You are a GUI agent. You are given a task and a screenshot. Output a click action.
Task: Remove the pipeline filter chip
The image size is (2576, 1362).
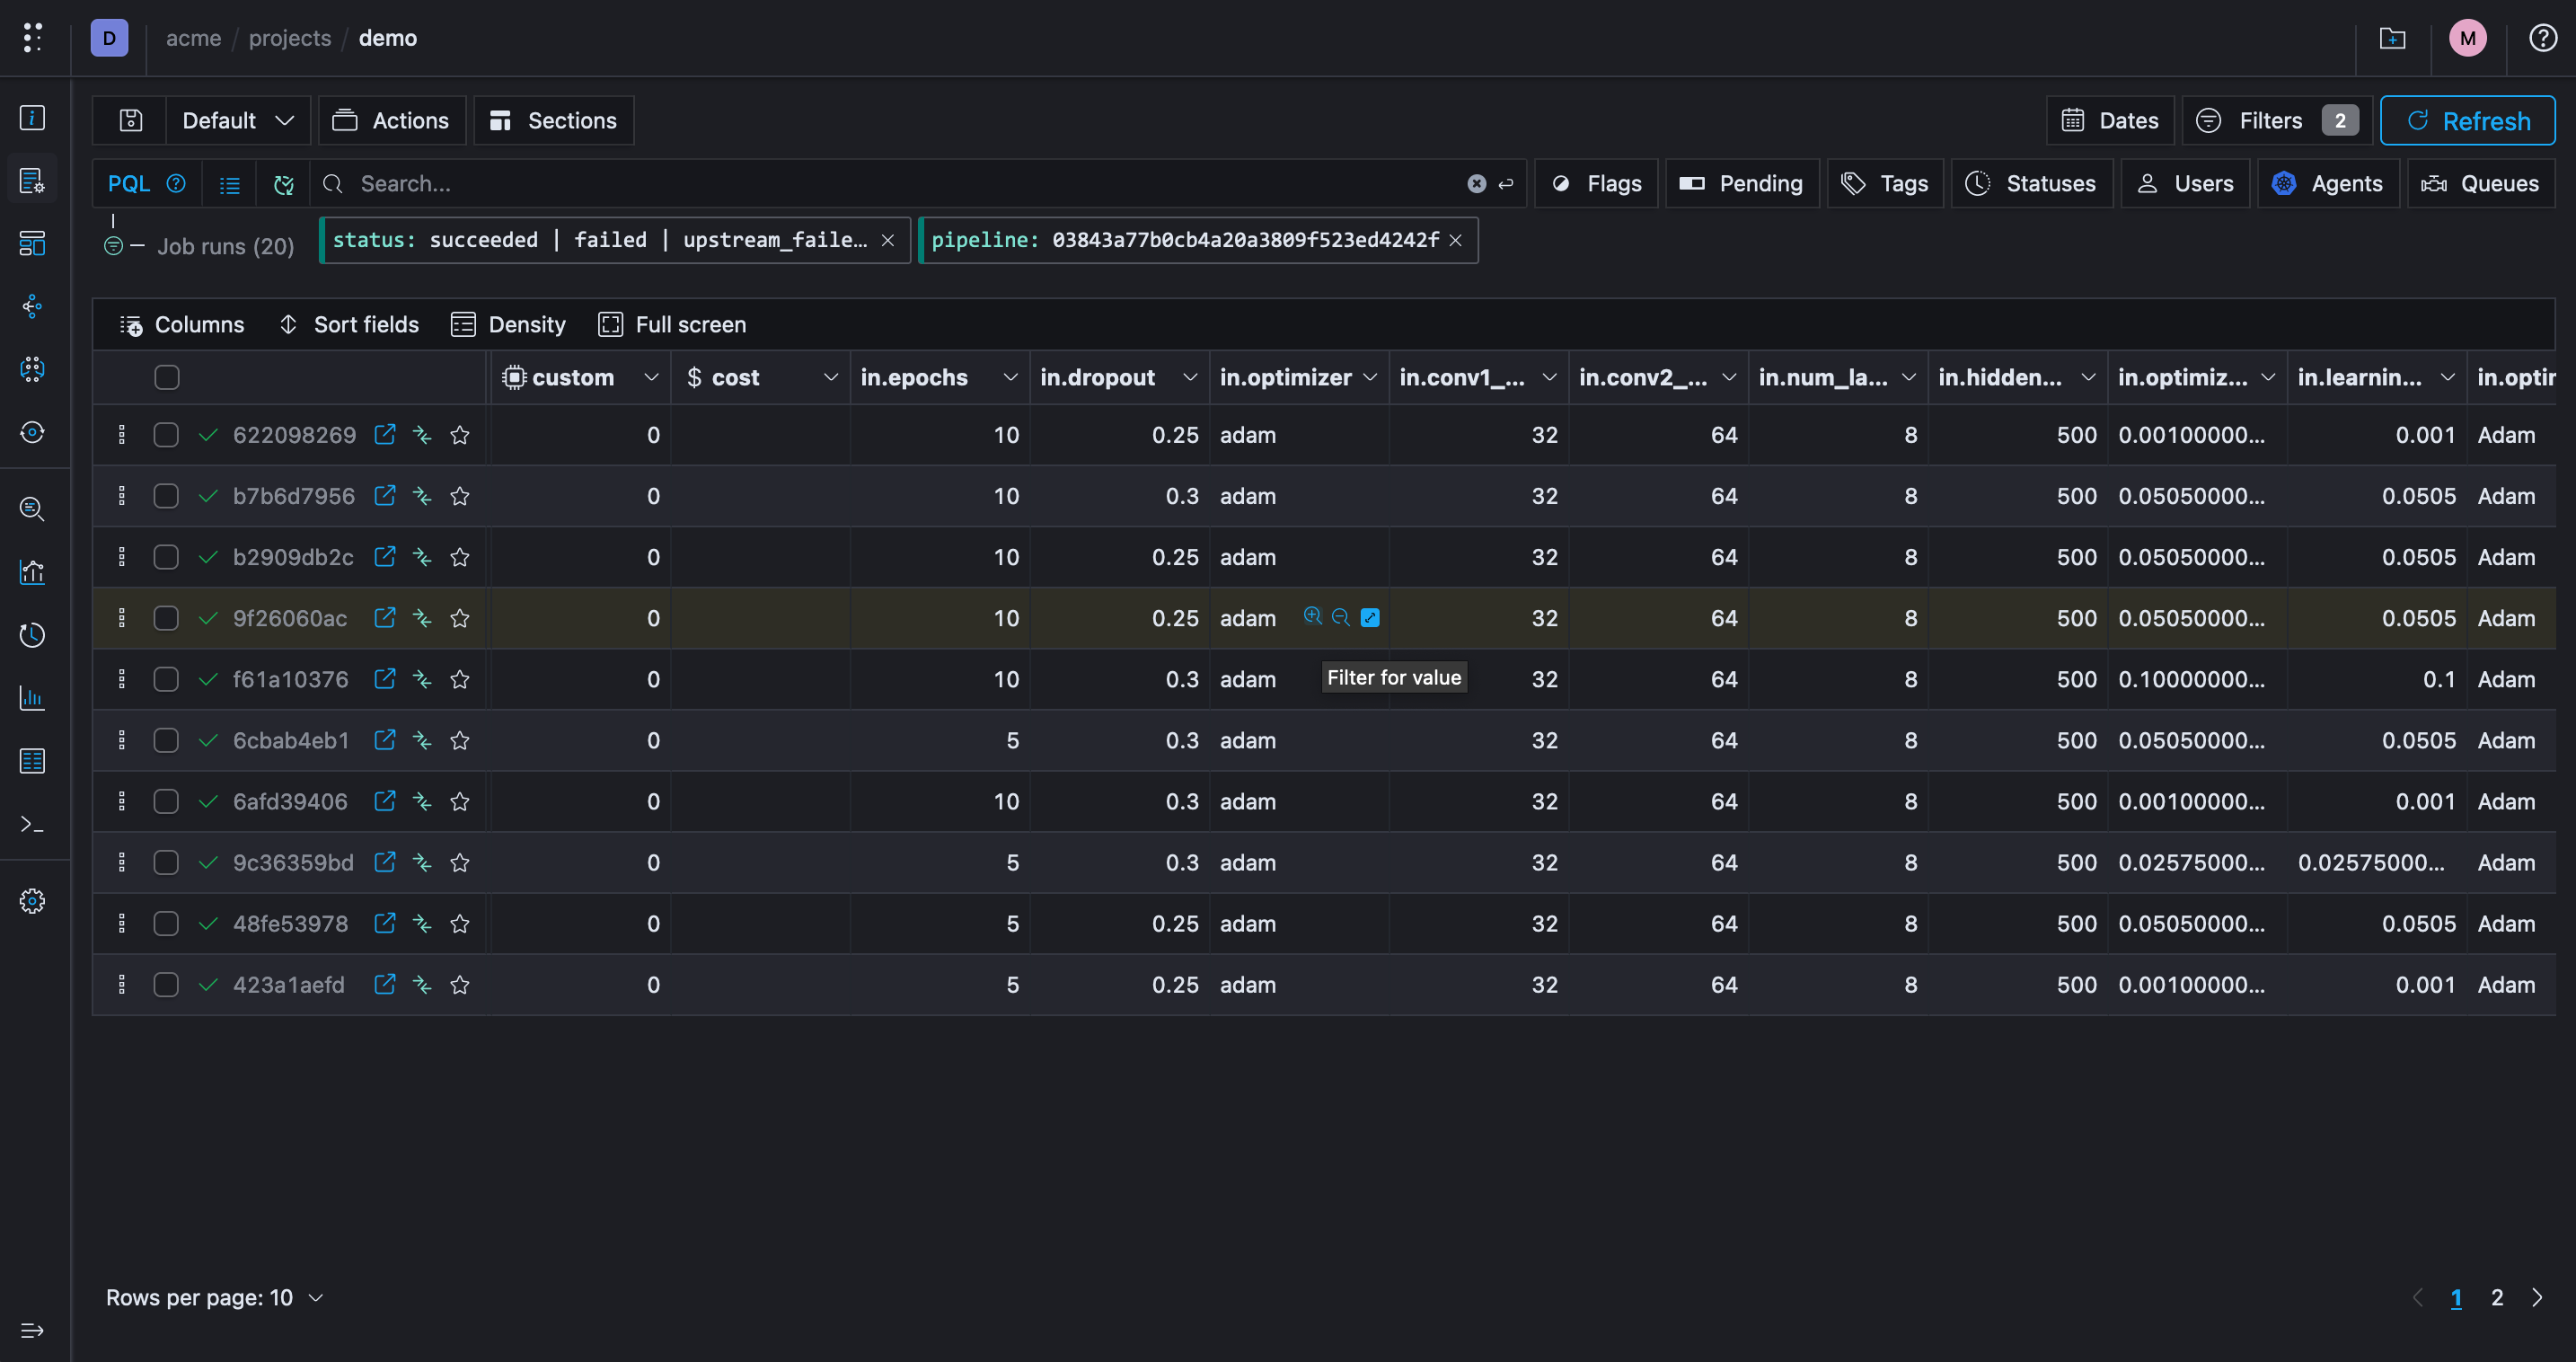pyautogui.click(x=1456, y=240)
